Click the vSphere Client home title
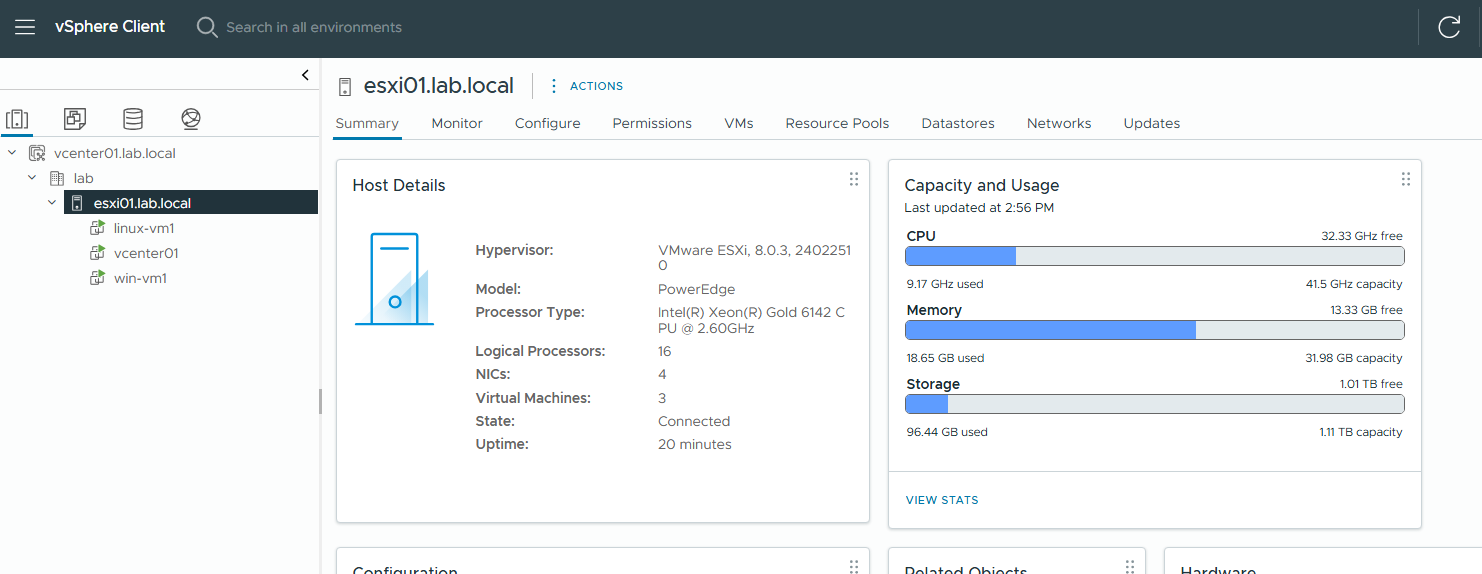 [x=110, y=27]
